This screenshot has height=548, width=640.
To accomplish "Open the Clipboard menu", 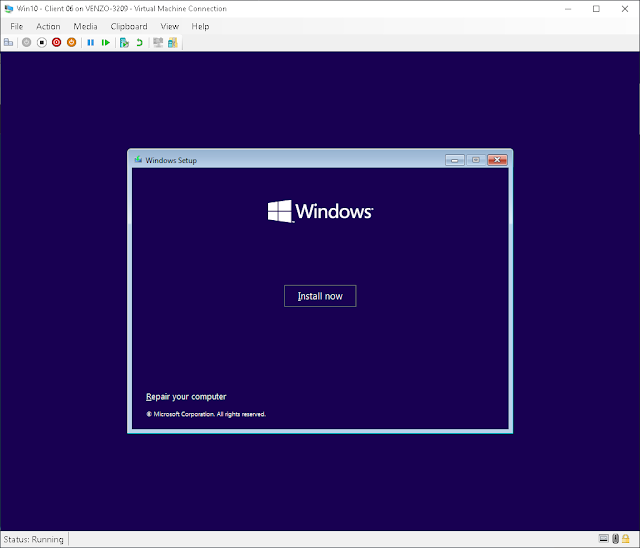I will pos(129,27).
